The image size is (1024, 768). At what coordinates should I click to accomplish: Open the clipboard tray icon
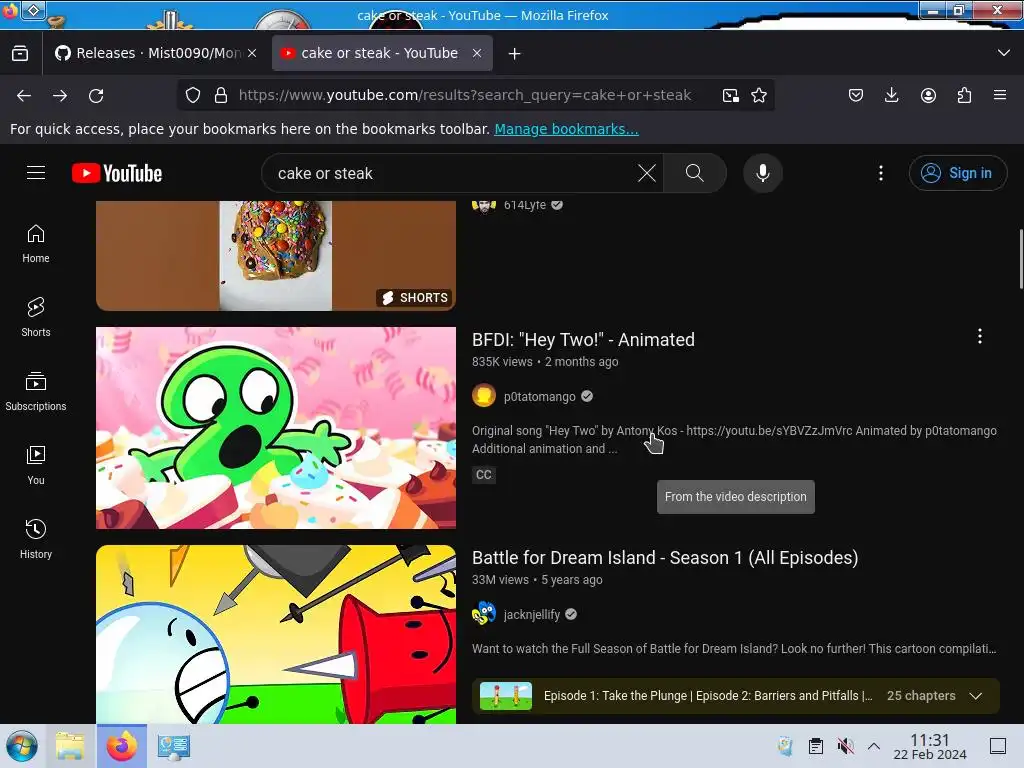coord(816,746)
